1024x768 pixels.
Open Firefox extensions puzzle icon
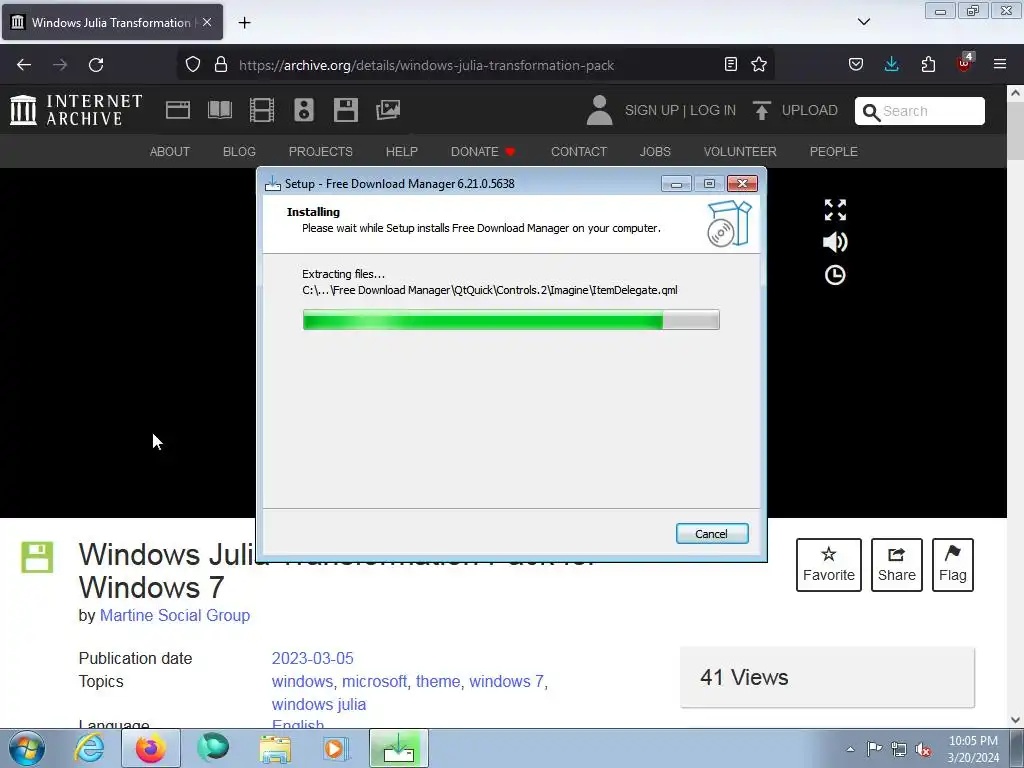coord(928,64)
